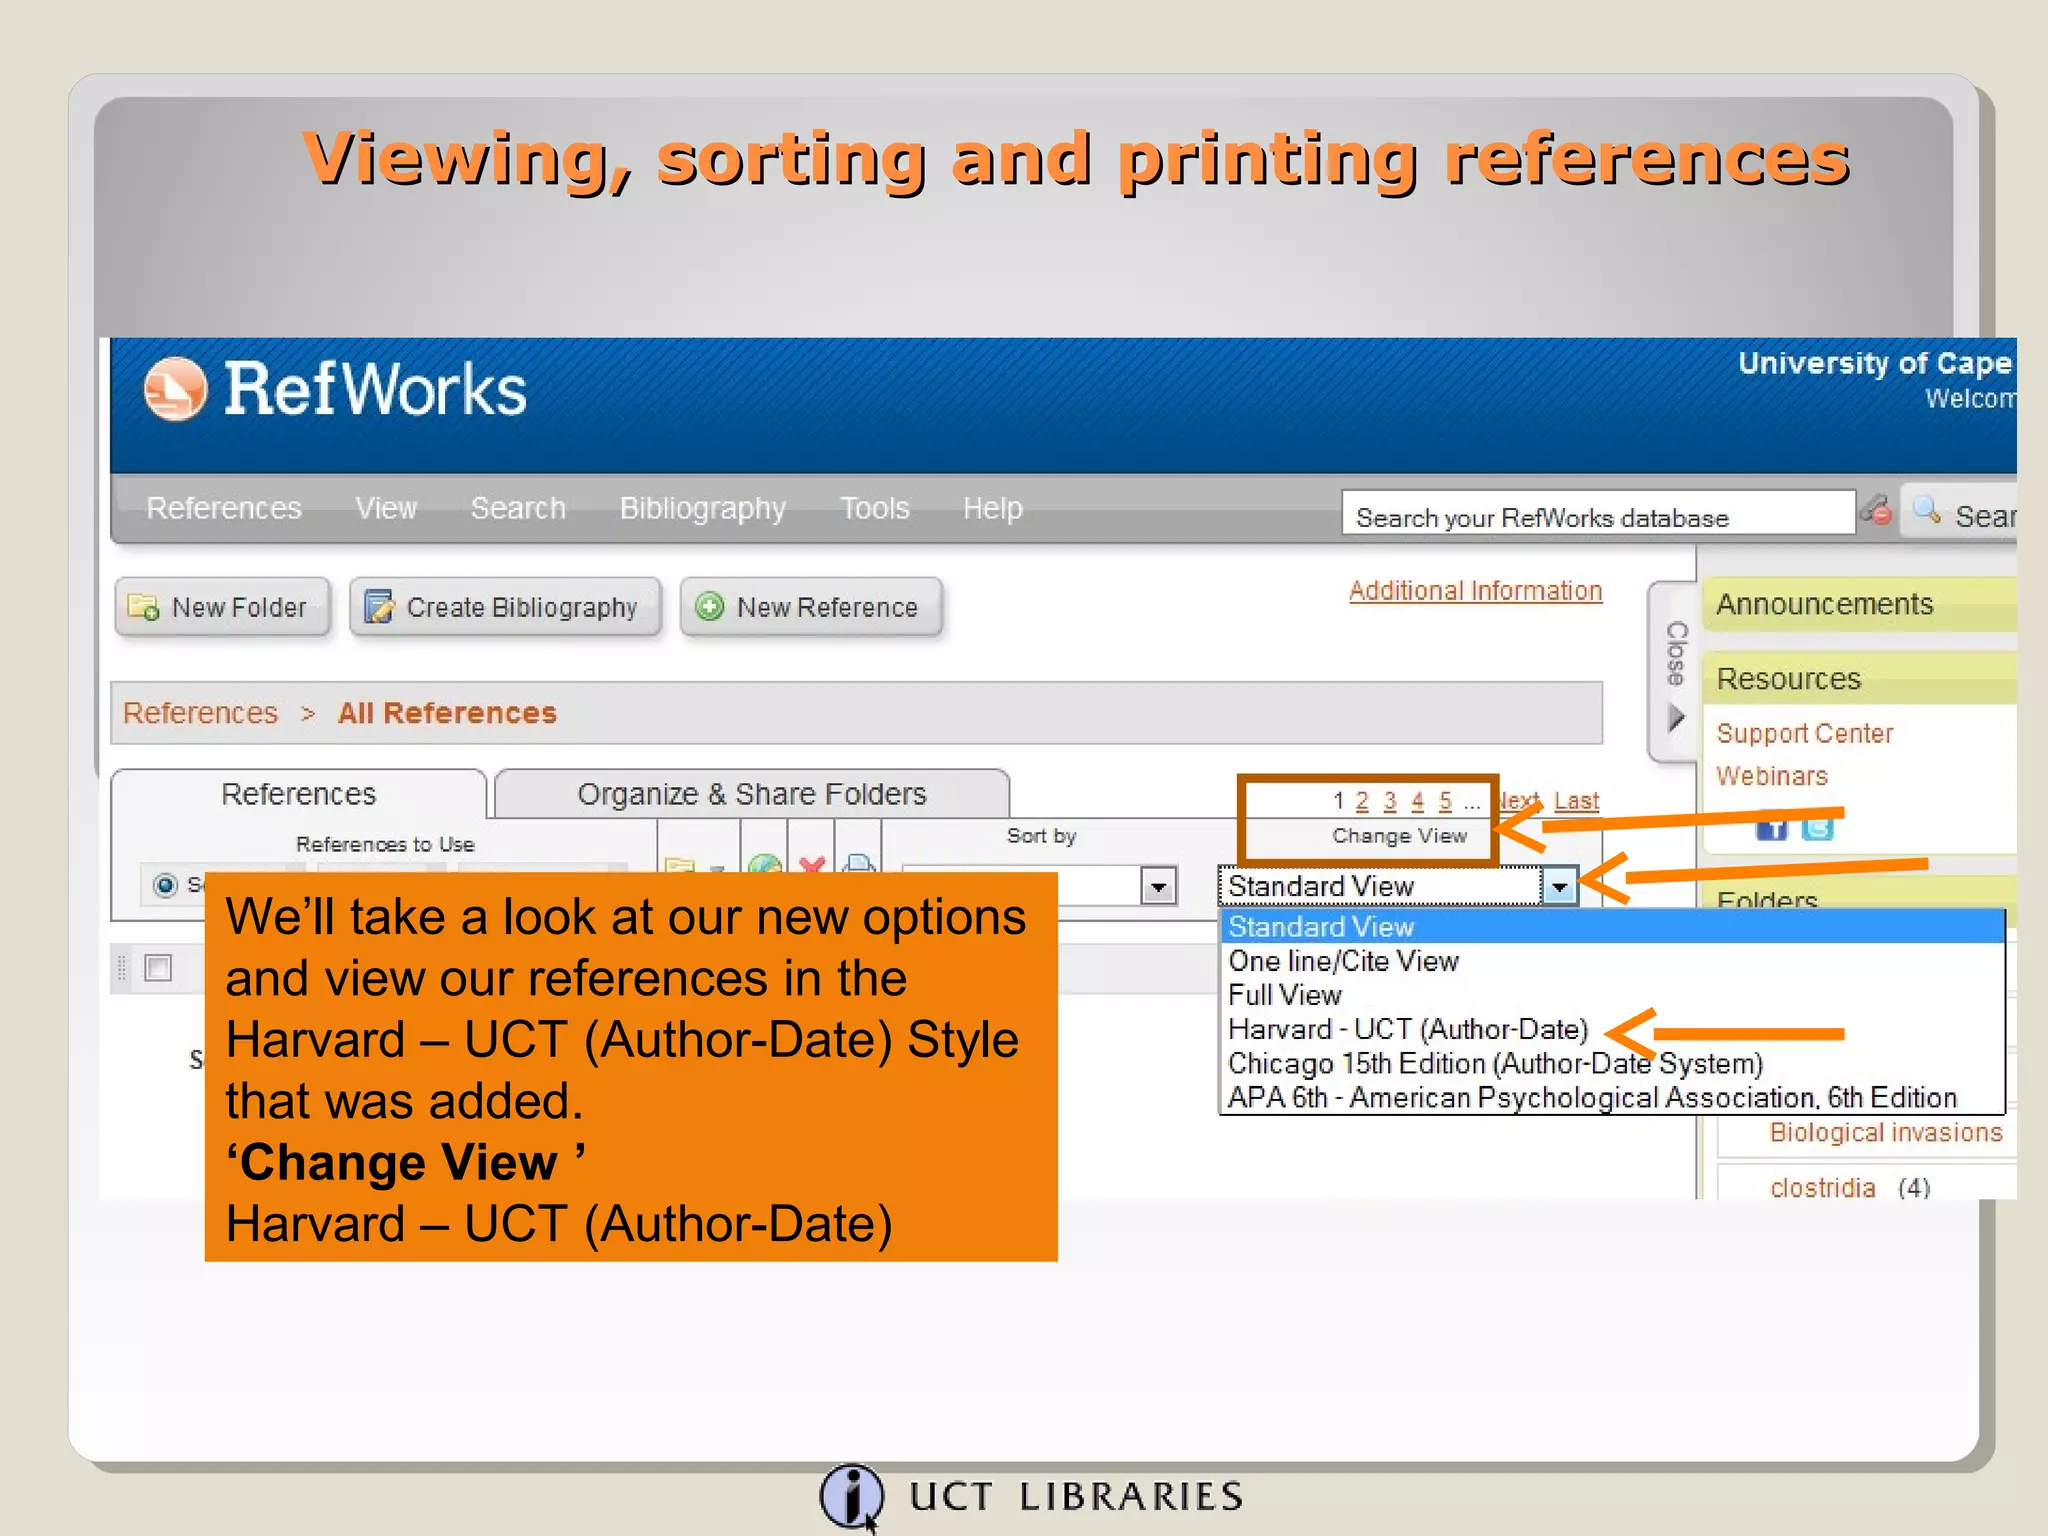Choose APA 6th Edition view option
This screenshot has width=2048, height=1536.
pos(1612,1097)
